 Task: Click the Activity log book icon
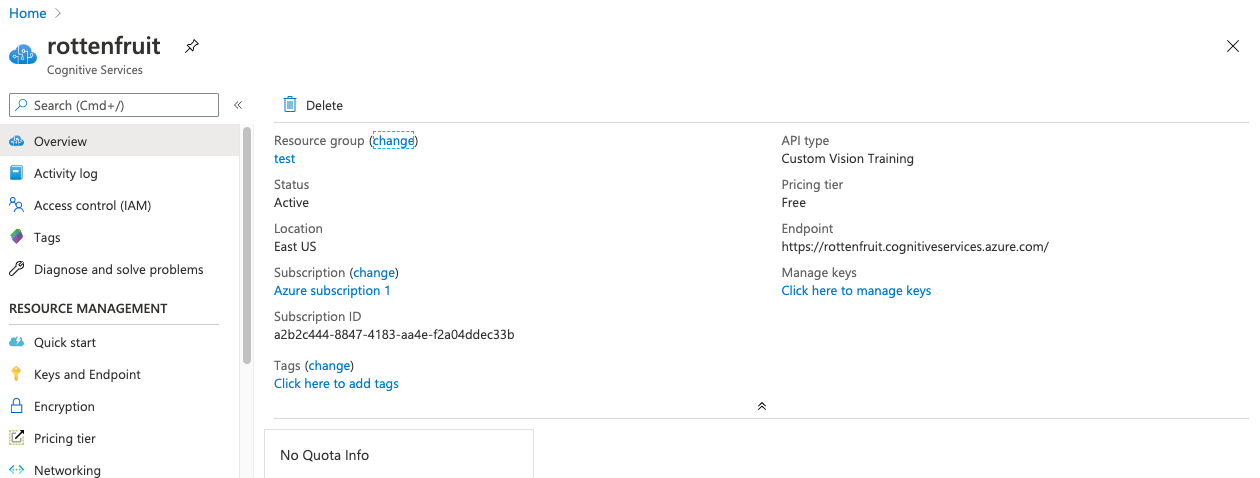pyautogui.click(x=16, y=173)
